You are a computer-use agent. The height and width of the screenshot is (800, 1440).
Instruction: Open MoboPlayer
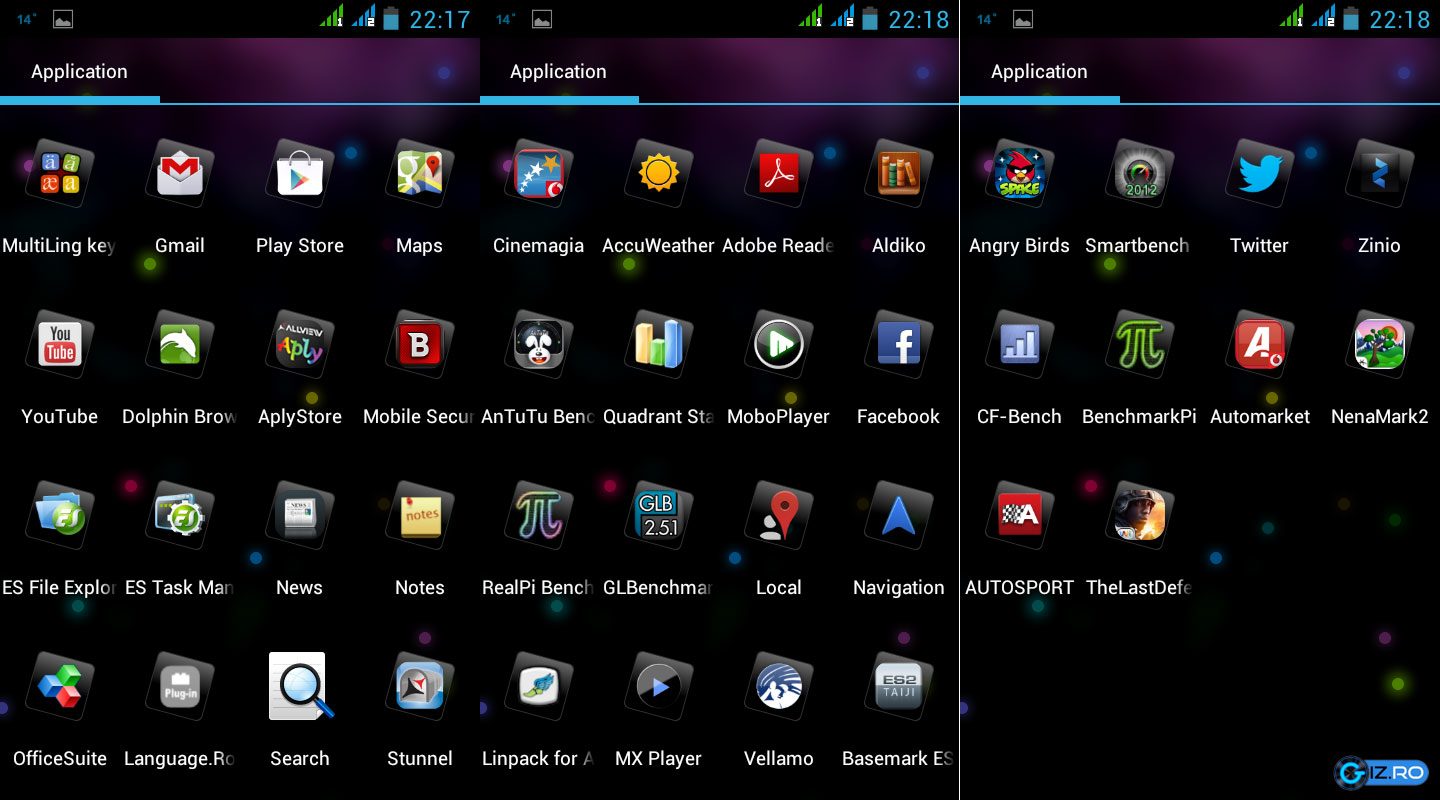779,344
